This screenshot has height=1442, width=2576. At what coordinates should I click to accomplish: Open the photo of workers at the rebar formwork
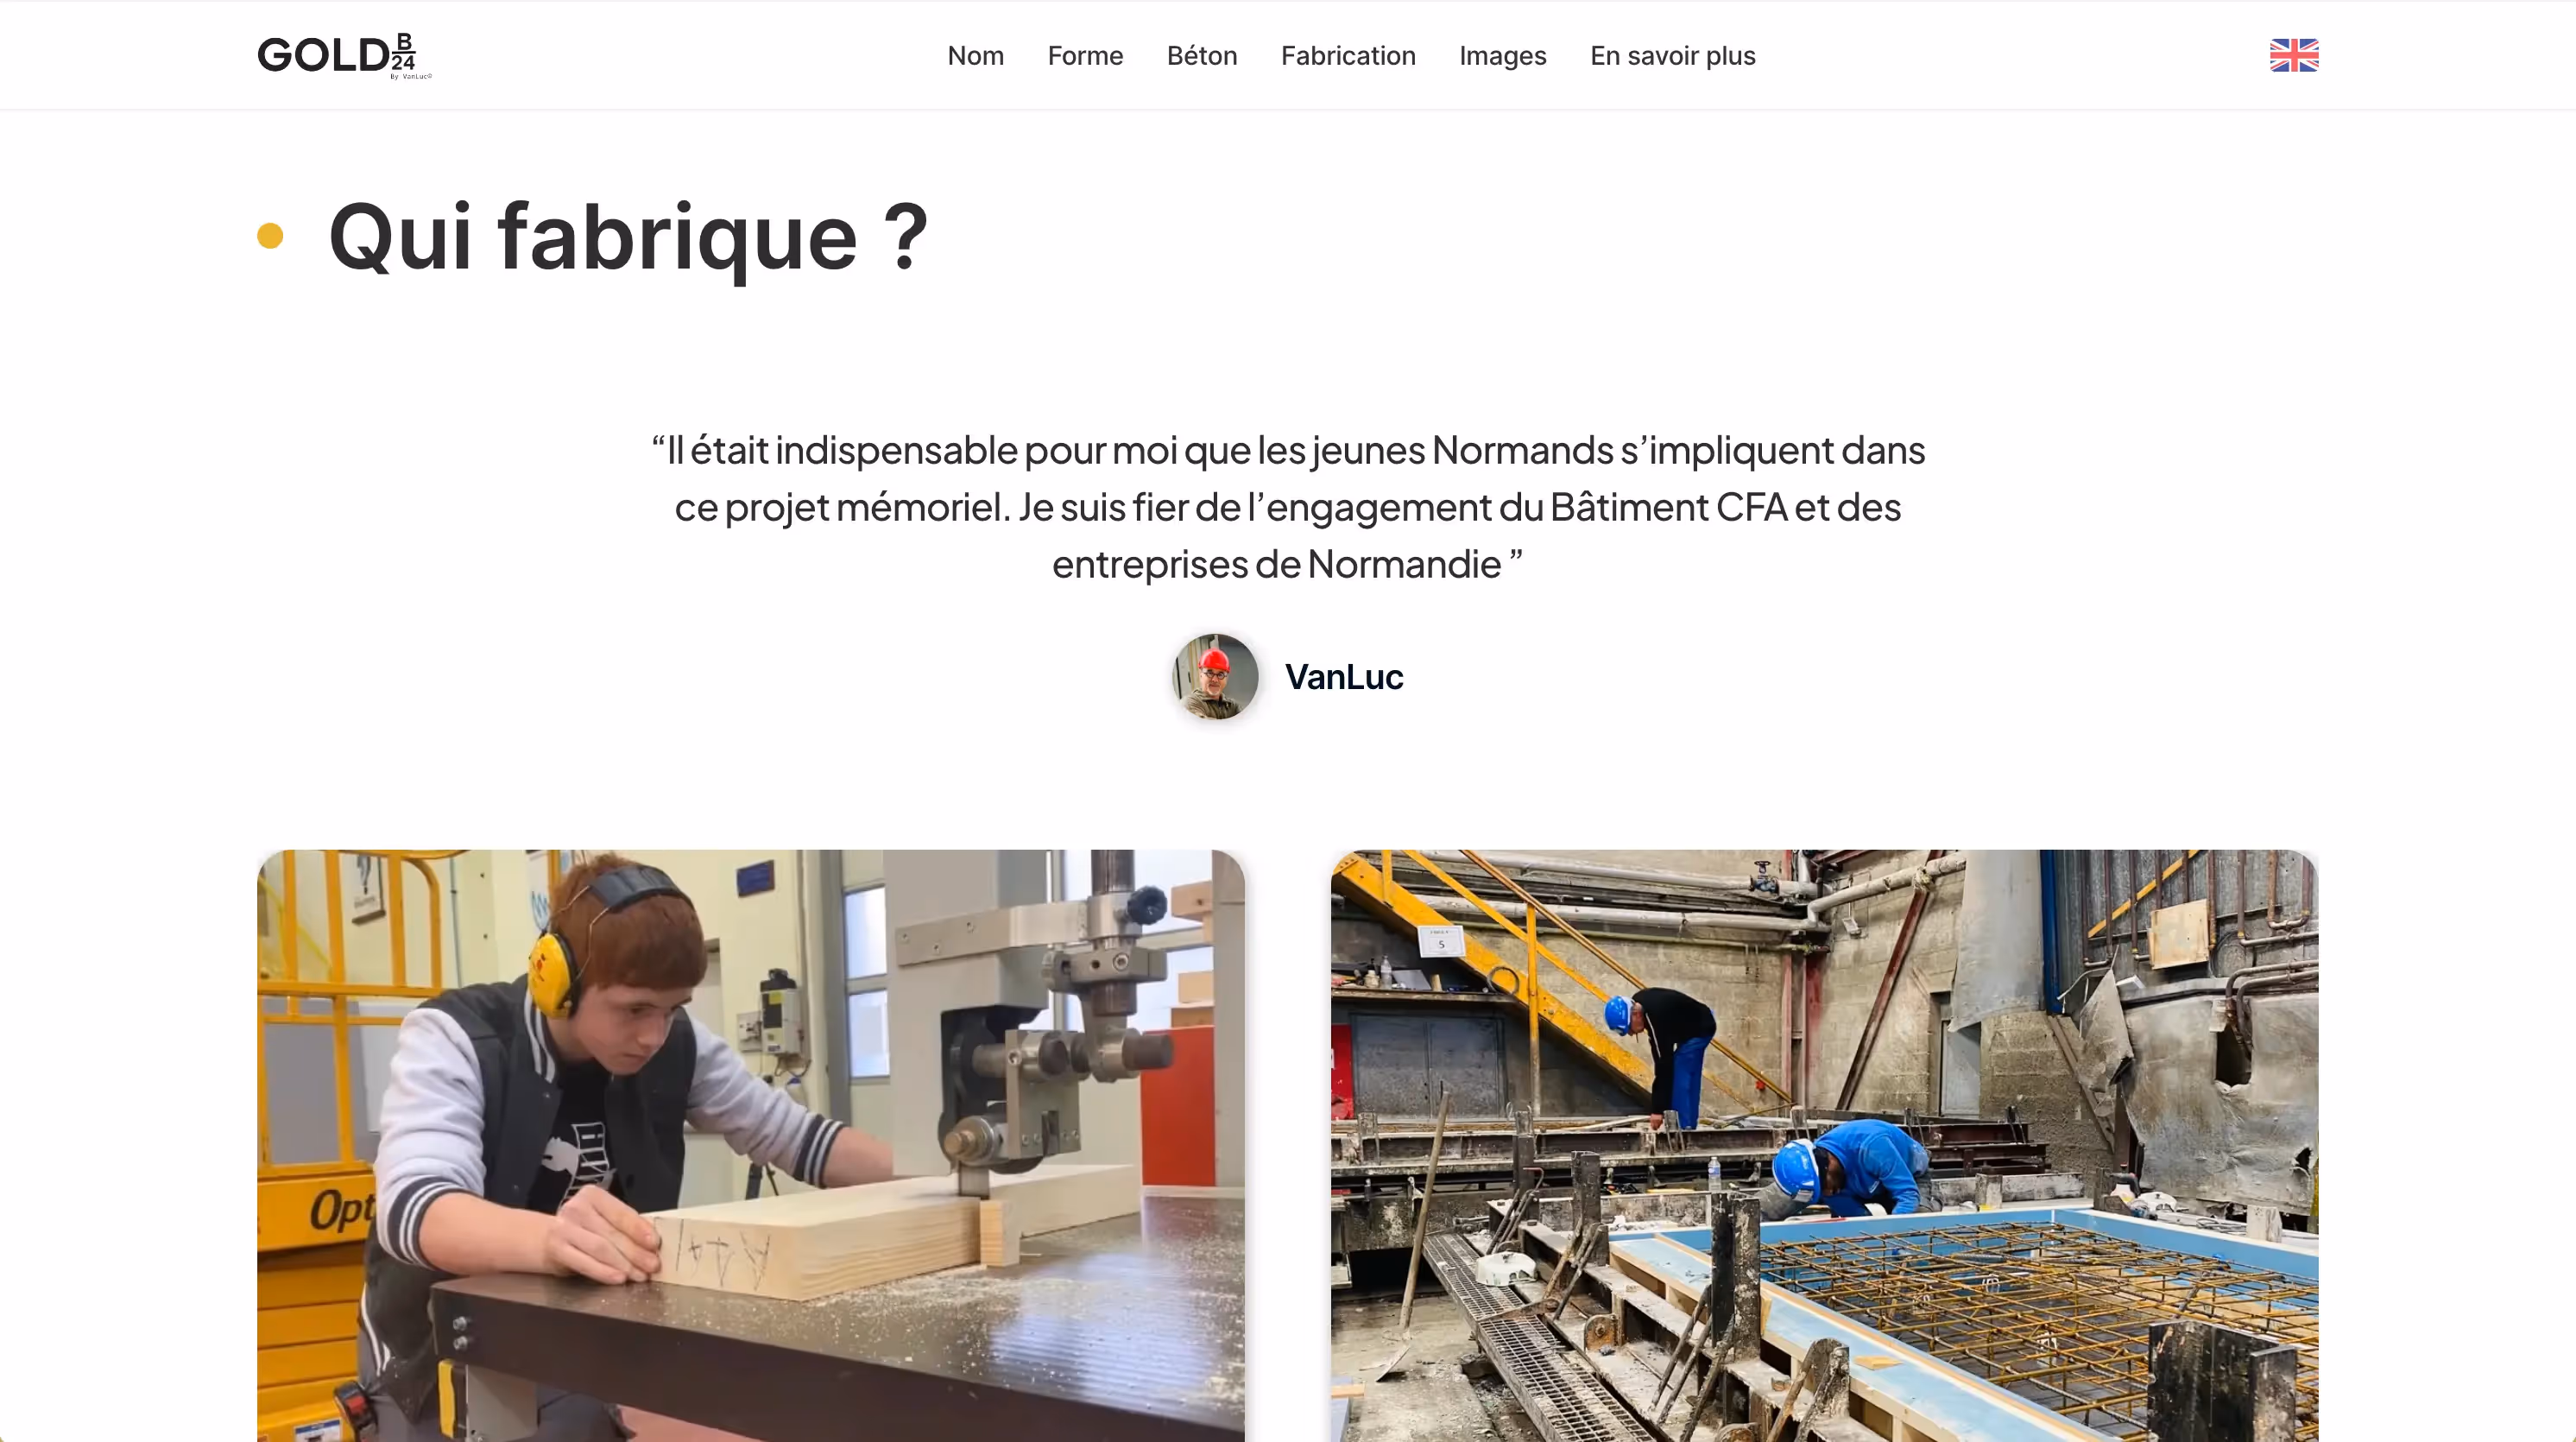tap(1824, 1146)
